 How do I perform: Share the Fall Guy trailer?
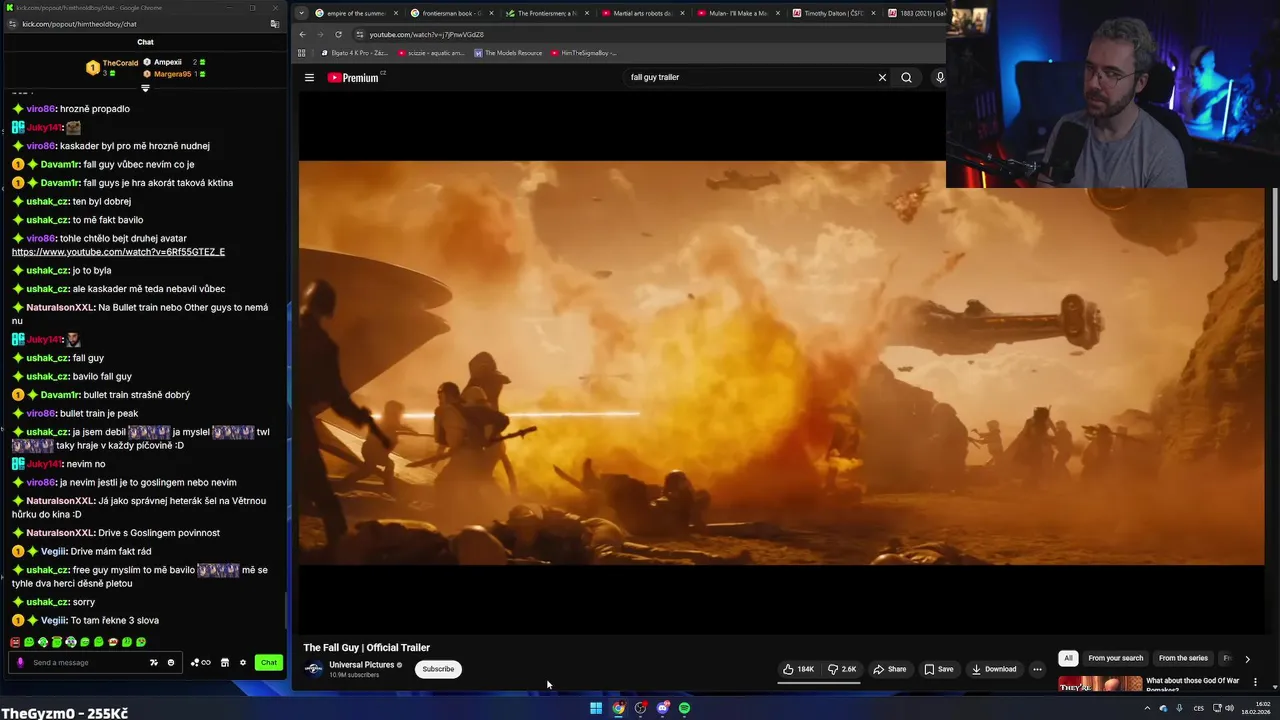pos(889,669)
